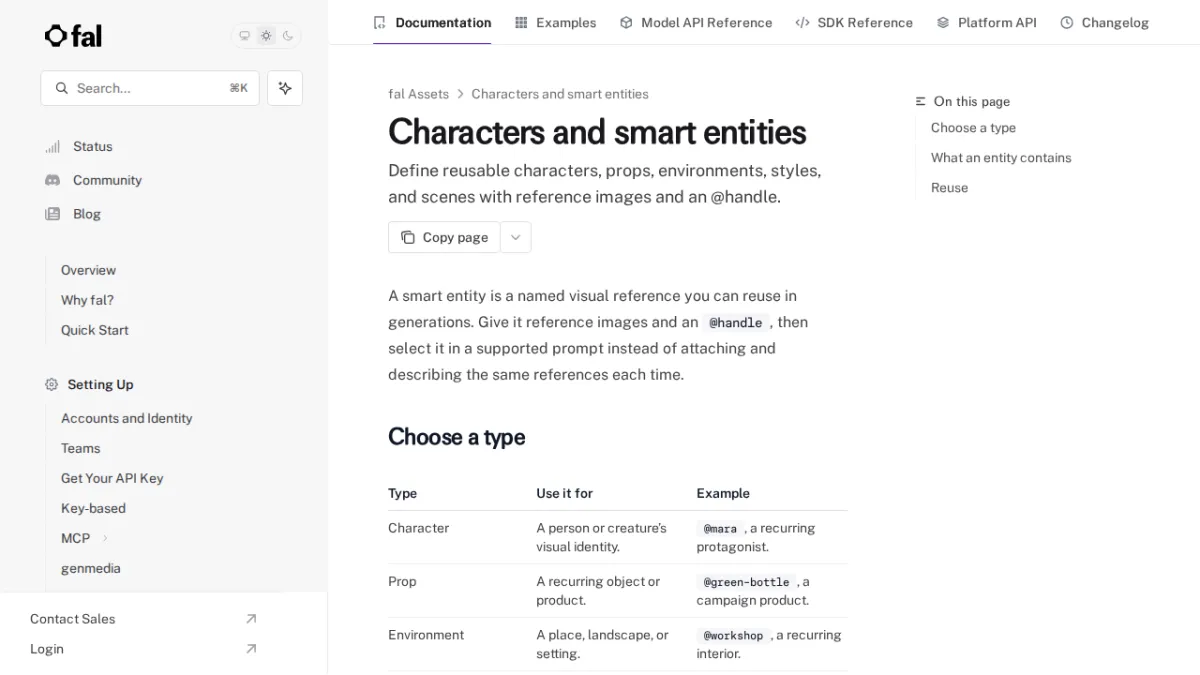This screenshot has height=675, width=1200.
Task: Click the Contact Sales external arrow icon
Action: 251,619
